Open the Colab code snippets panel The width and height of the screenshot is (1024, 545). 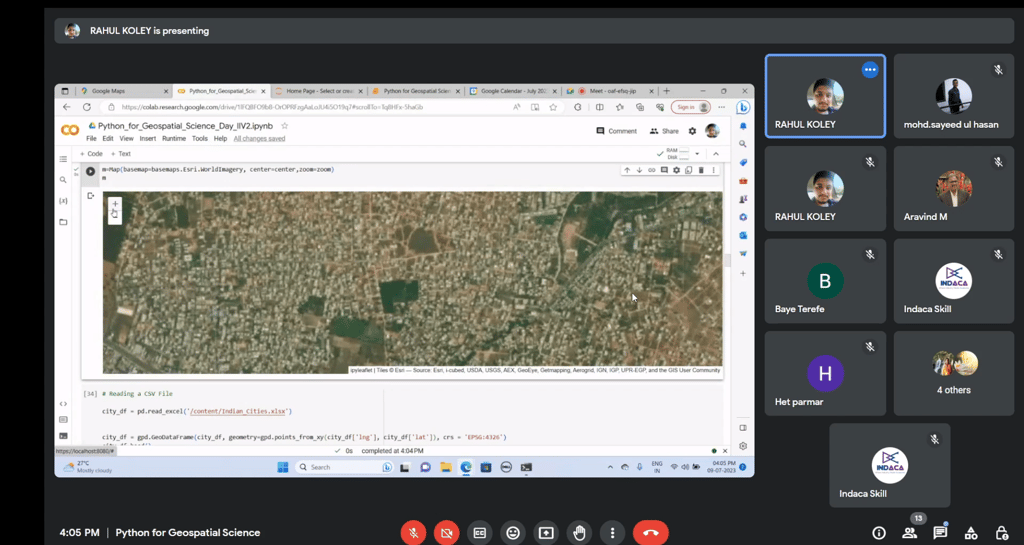coord(63,404)
